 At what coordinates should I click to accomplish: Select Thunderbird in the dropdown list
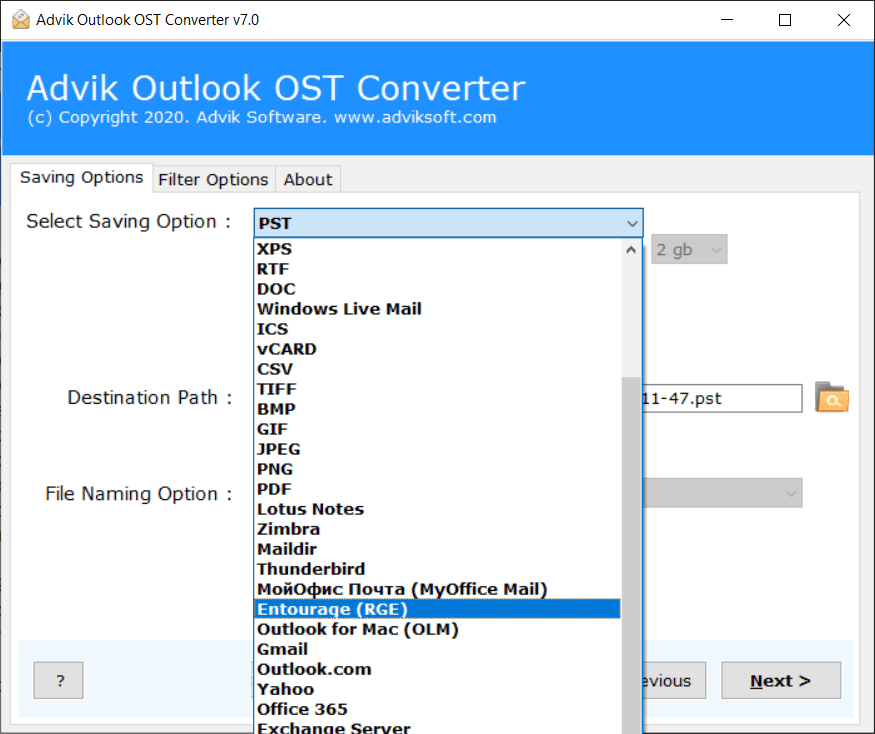point(438,569)
